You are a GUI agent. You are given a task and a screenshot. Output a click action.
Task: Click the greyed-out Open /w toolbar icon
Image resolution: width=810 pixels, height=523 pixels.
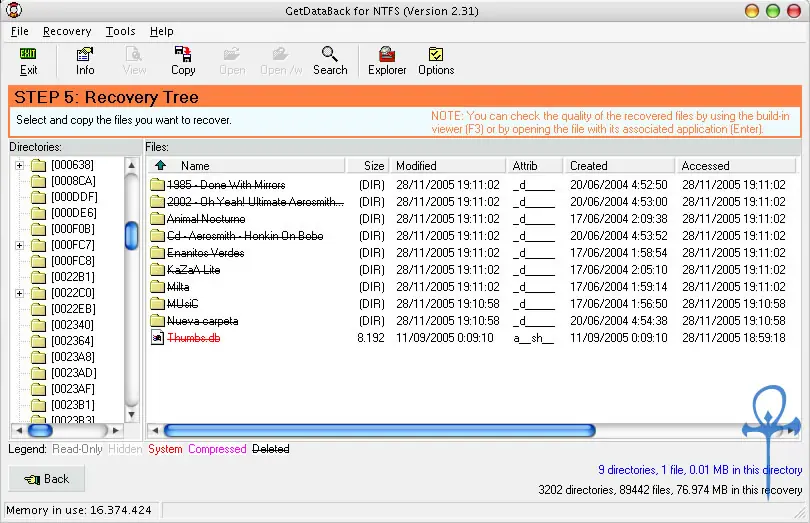click(281, 54)
